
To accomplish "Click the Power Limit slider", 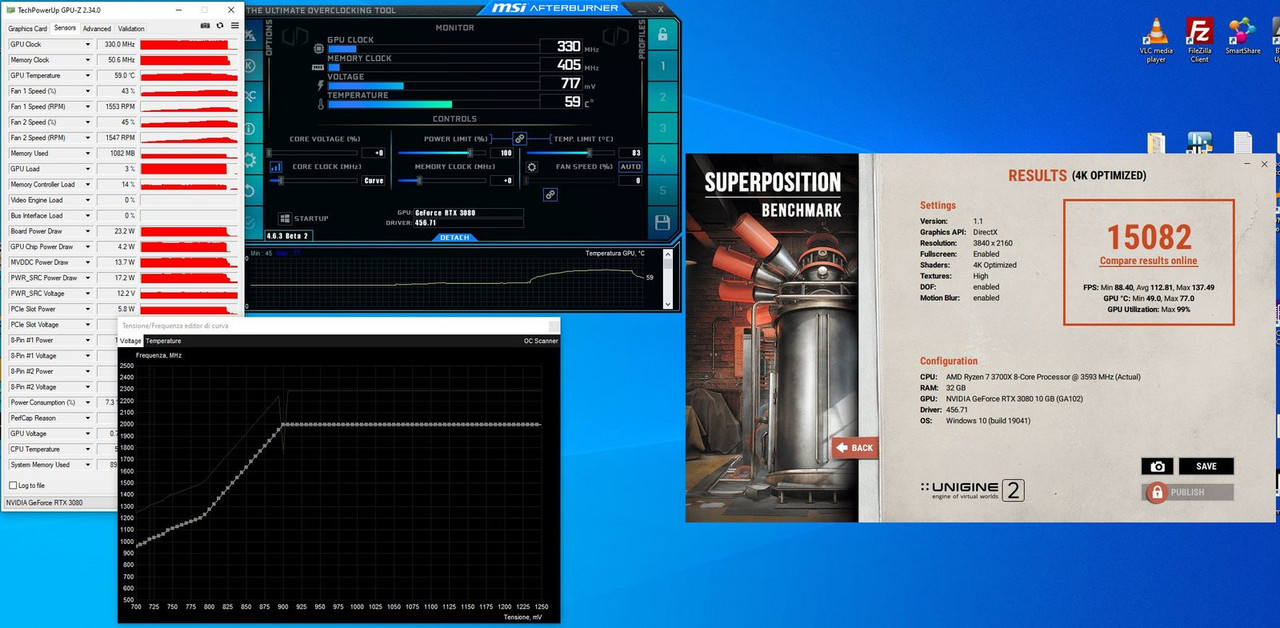I will [x=441, y=152].
